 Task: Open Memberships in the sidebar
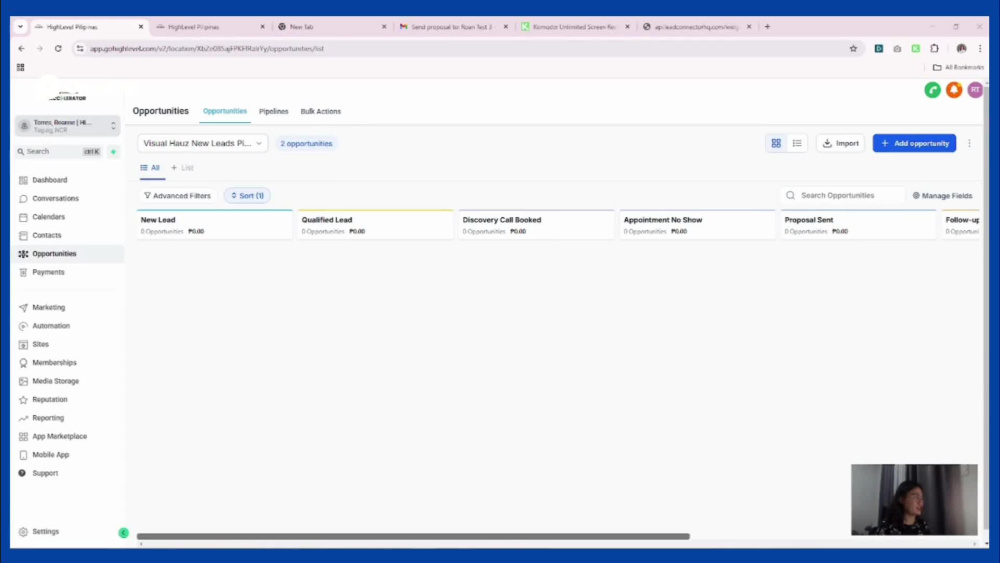(54, 363)
